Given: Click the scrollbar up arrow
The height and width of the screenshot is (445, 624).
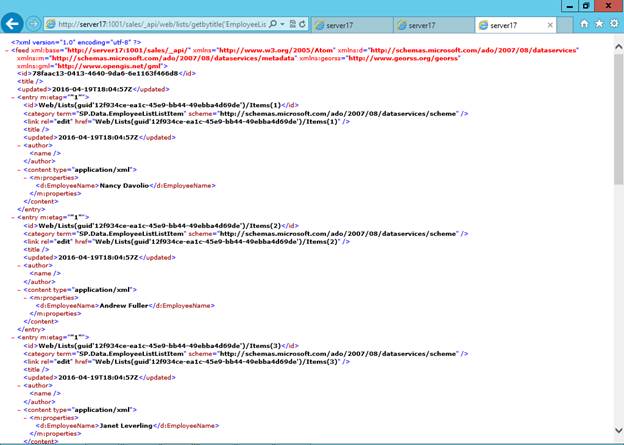Looking at the screenshot, I should (x=618, y=47).
